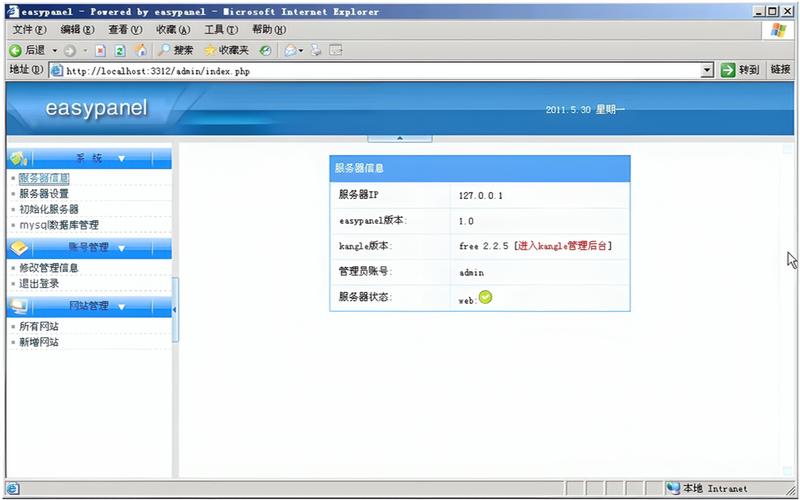Click the Windows flag logo throbber
Screen dimensions: 800x500
[x=778, y=30]
